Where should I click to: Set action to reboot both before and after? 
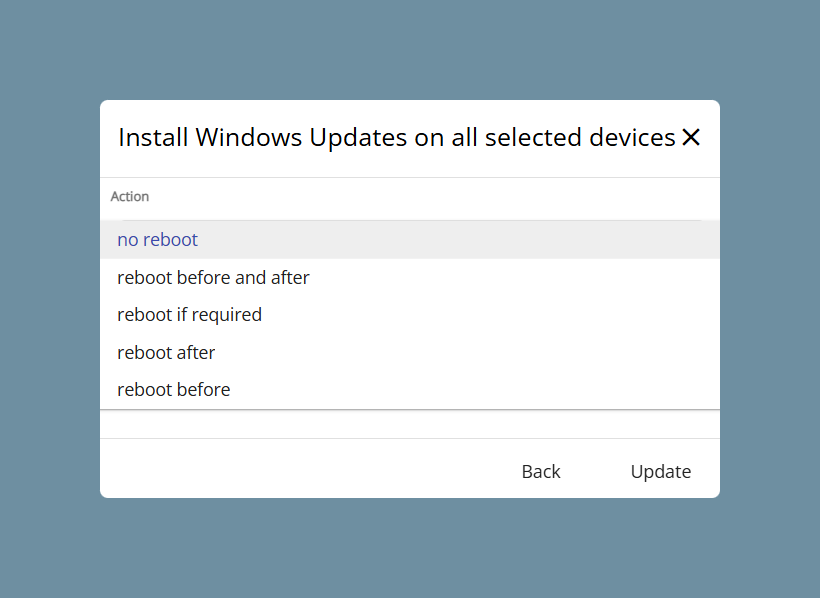[x=410, y=277]
